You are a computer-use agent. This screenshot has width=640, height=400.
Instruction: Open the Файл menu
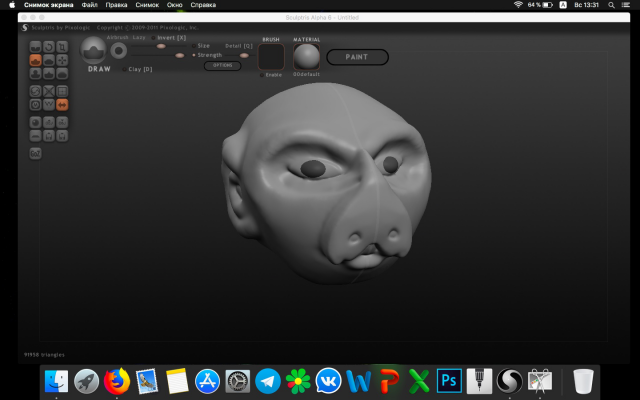[x=89, y=5]
